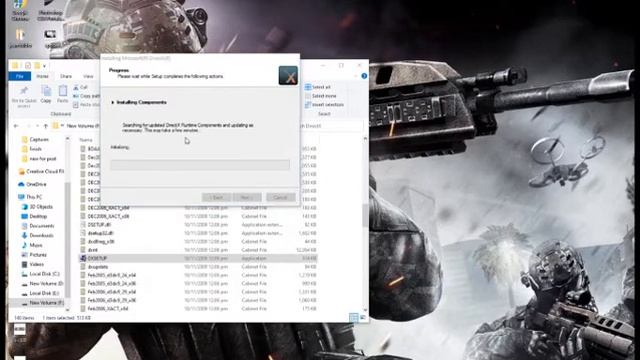Collapse the Explorer ribbon chevron
This screenshot has width=640, height=360.
(356, 76)
